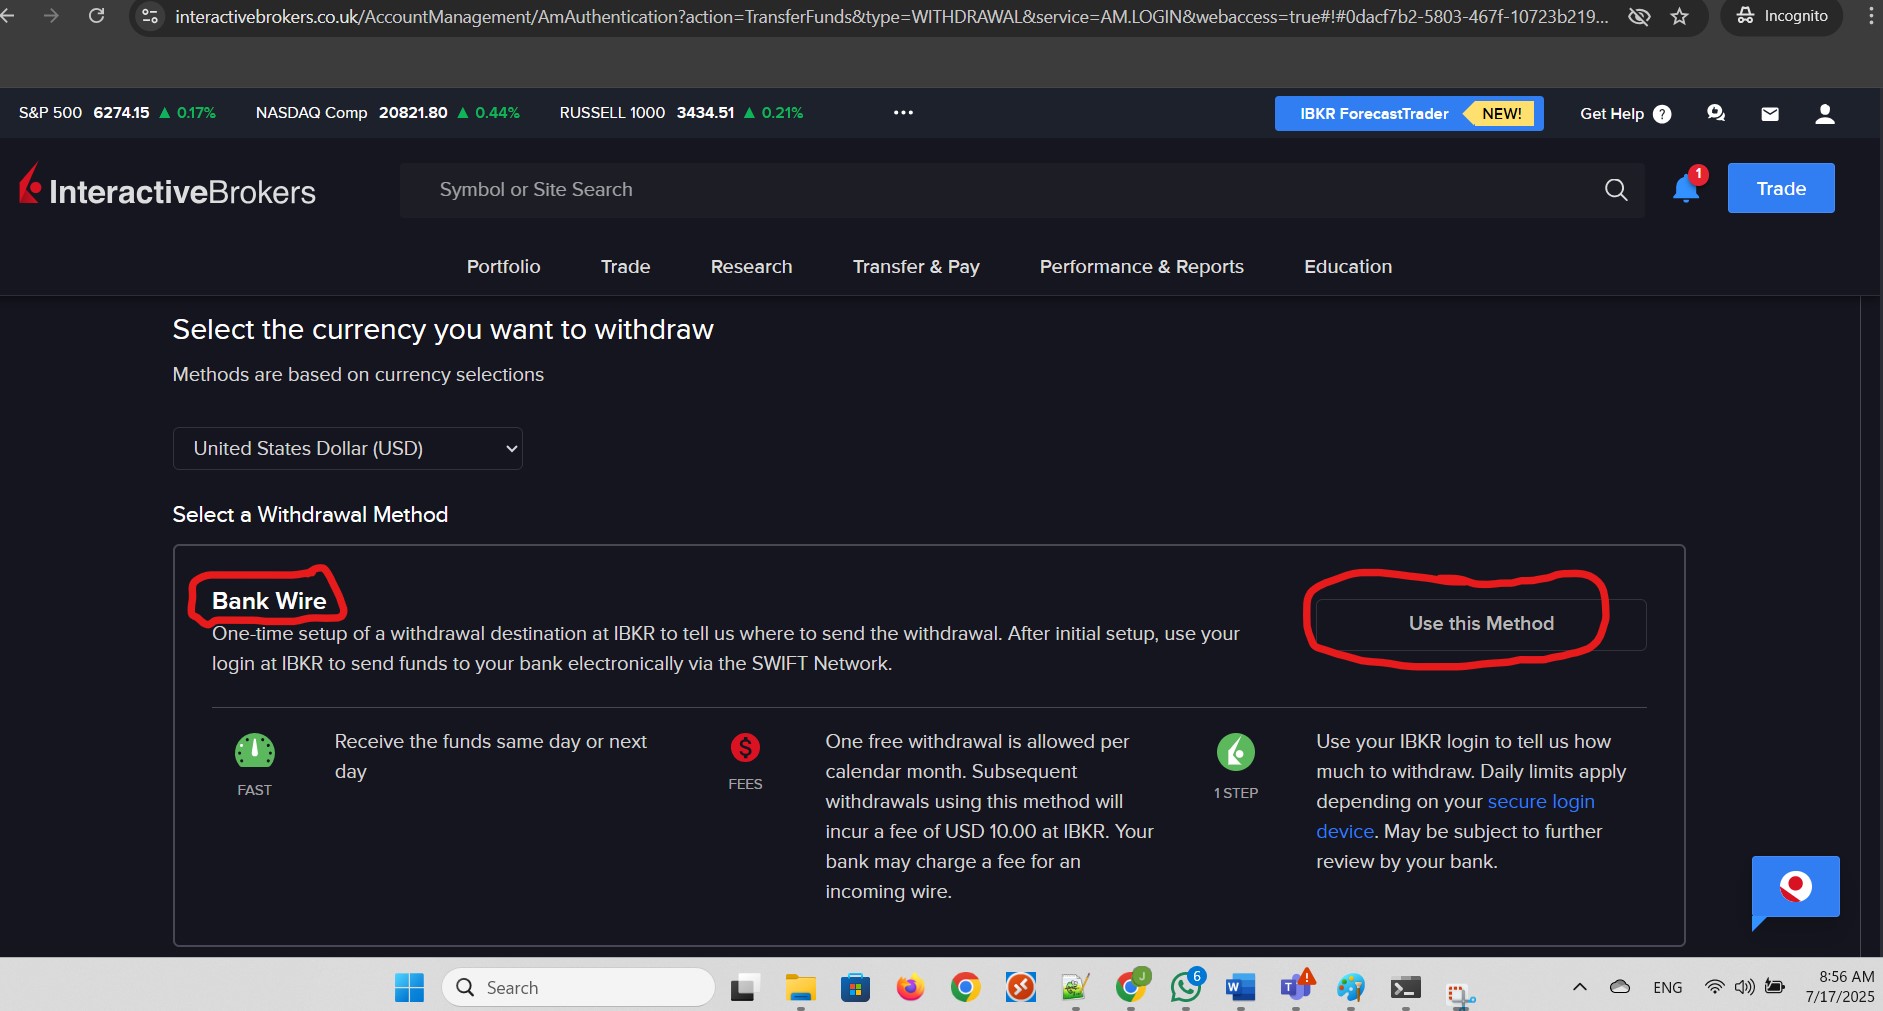Screen dimensions: 1883x1011
Task: Open File Explorer from the taskbar
Action: click(800, 988)
